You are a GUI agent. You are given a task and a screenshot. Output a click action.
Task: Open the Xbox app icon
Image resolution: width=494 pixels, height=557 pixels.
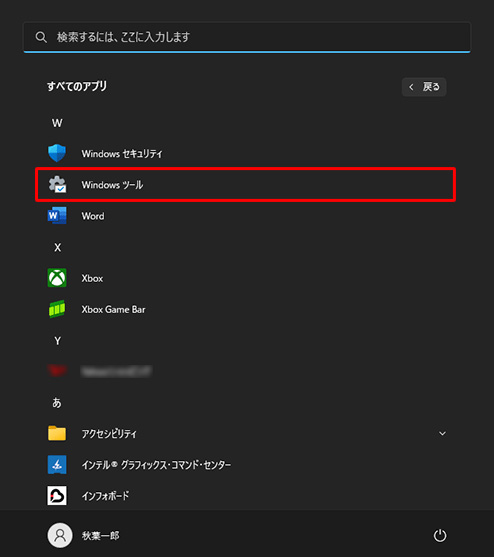(57, 278)
